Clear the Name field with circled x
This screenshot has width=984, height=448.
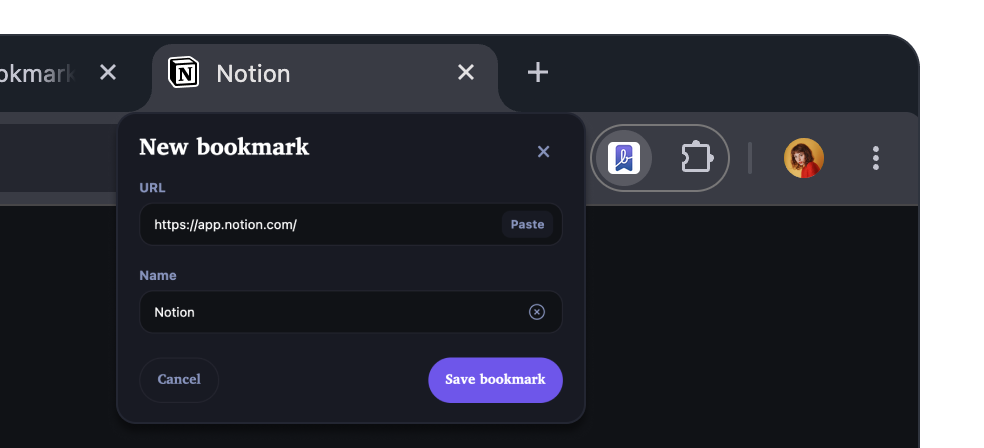537,312
